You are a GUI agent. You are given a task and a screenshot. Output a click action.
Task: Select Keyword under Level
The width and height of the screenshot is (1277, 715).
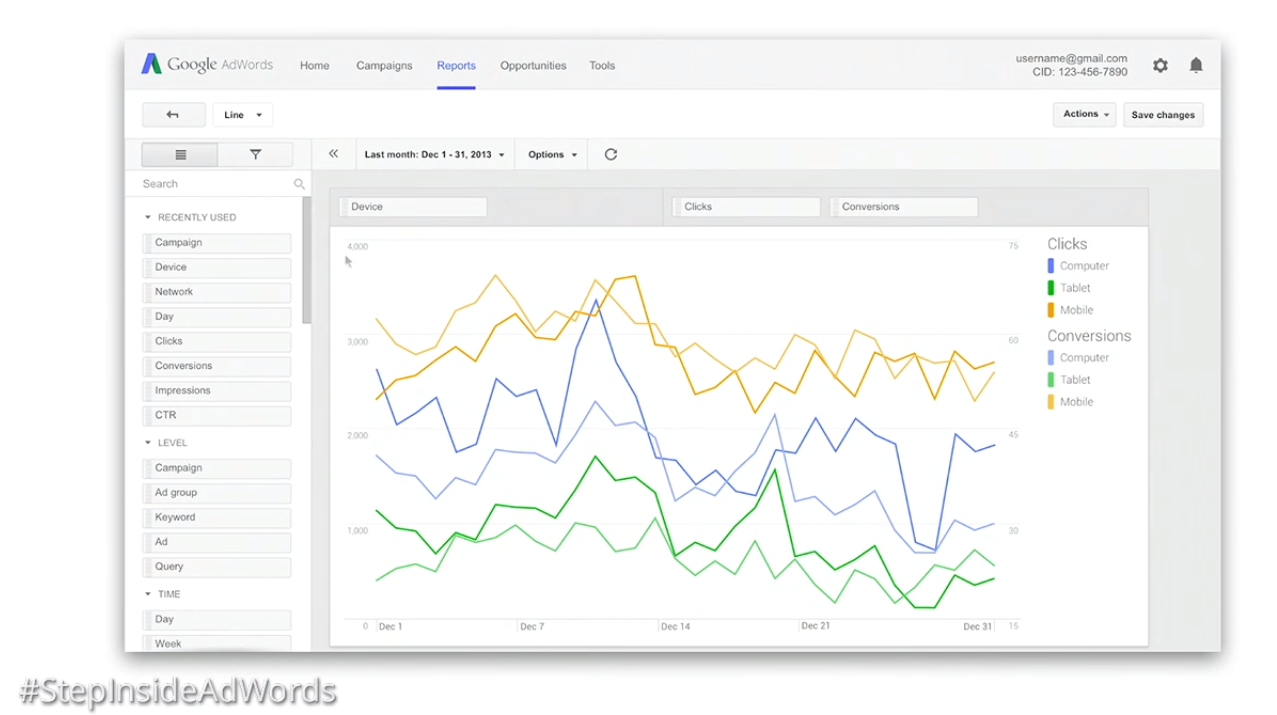point(217,518)
